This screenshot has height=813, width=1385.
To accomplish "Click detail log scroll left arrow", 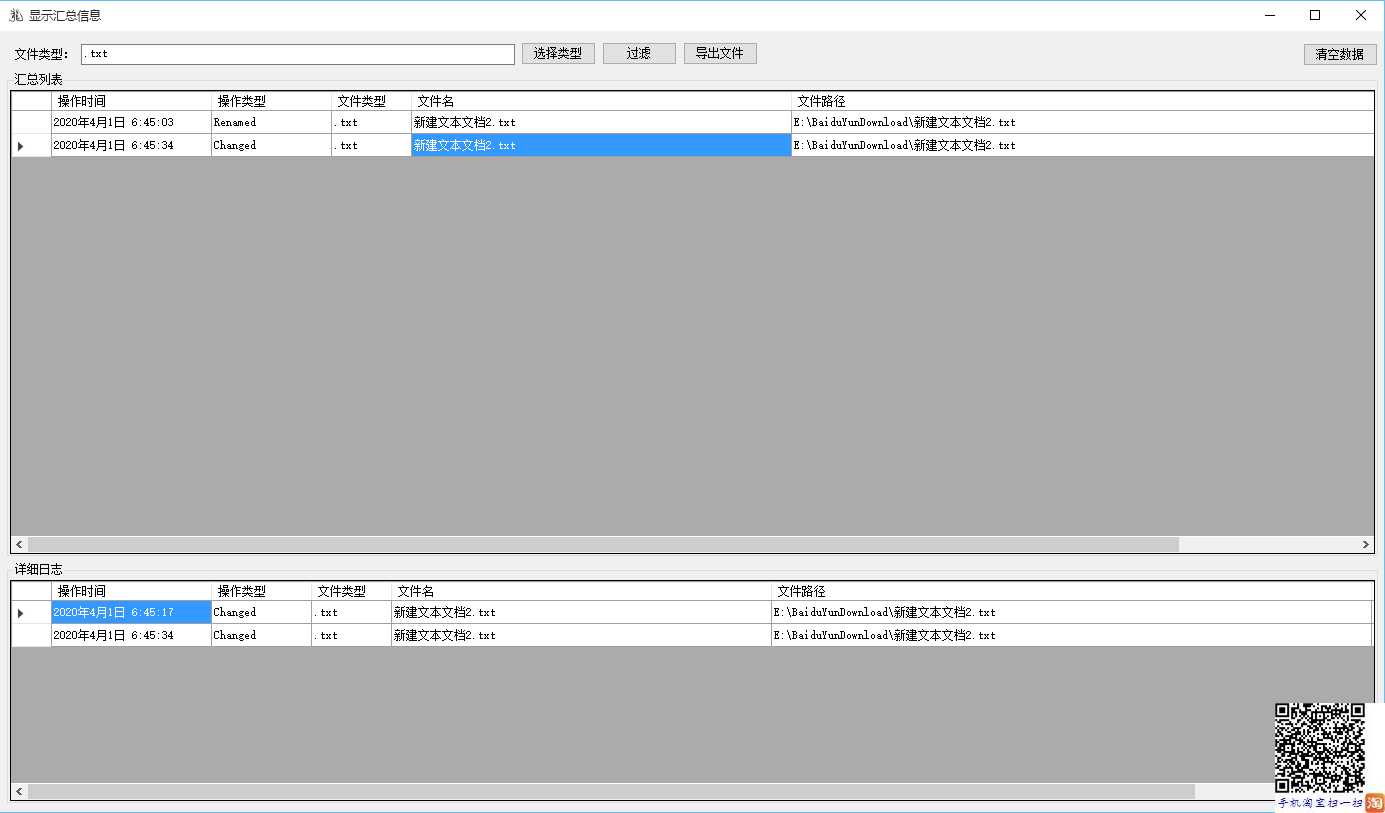I will tap(19, 791).
